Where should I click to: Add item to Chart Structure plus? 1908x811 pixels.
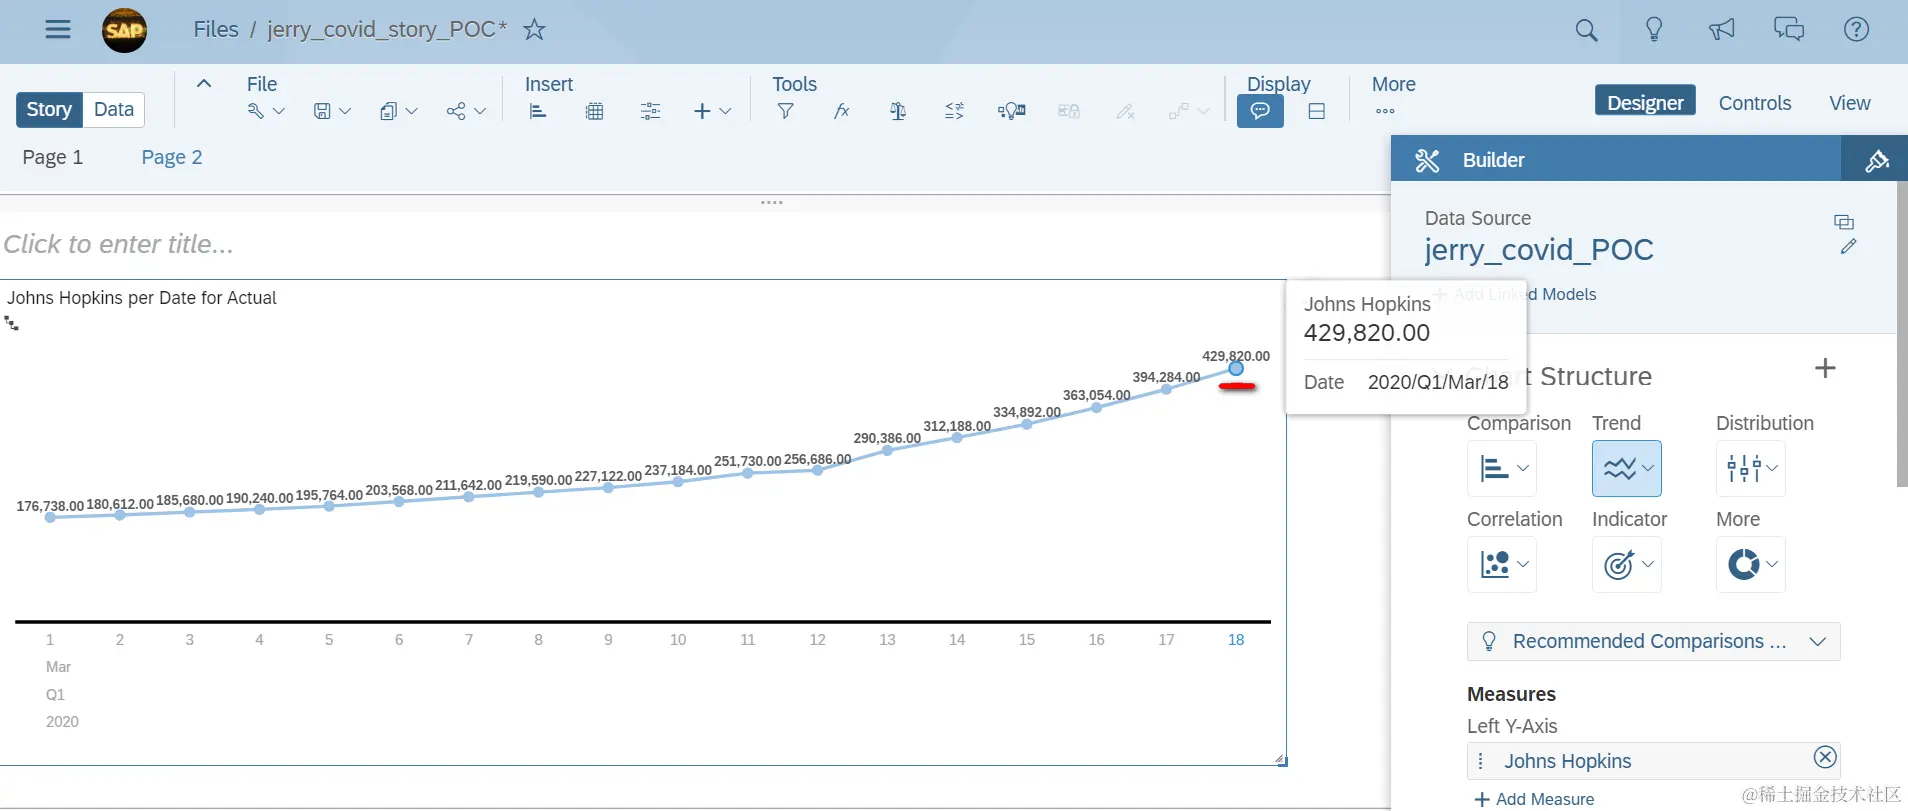point(1825,368)
